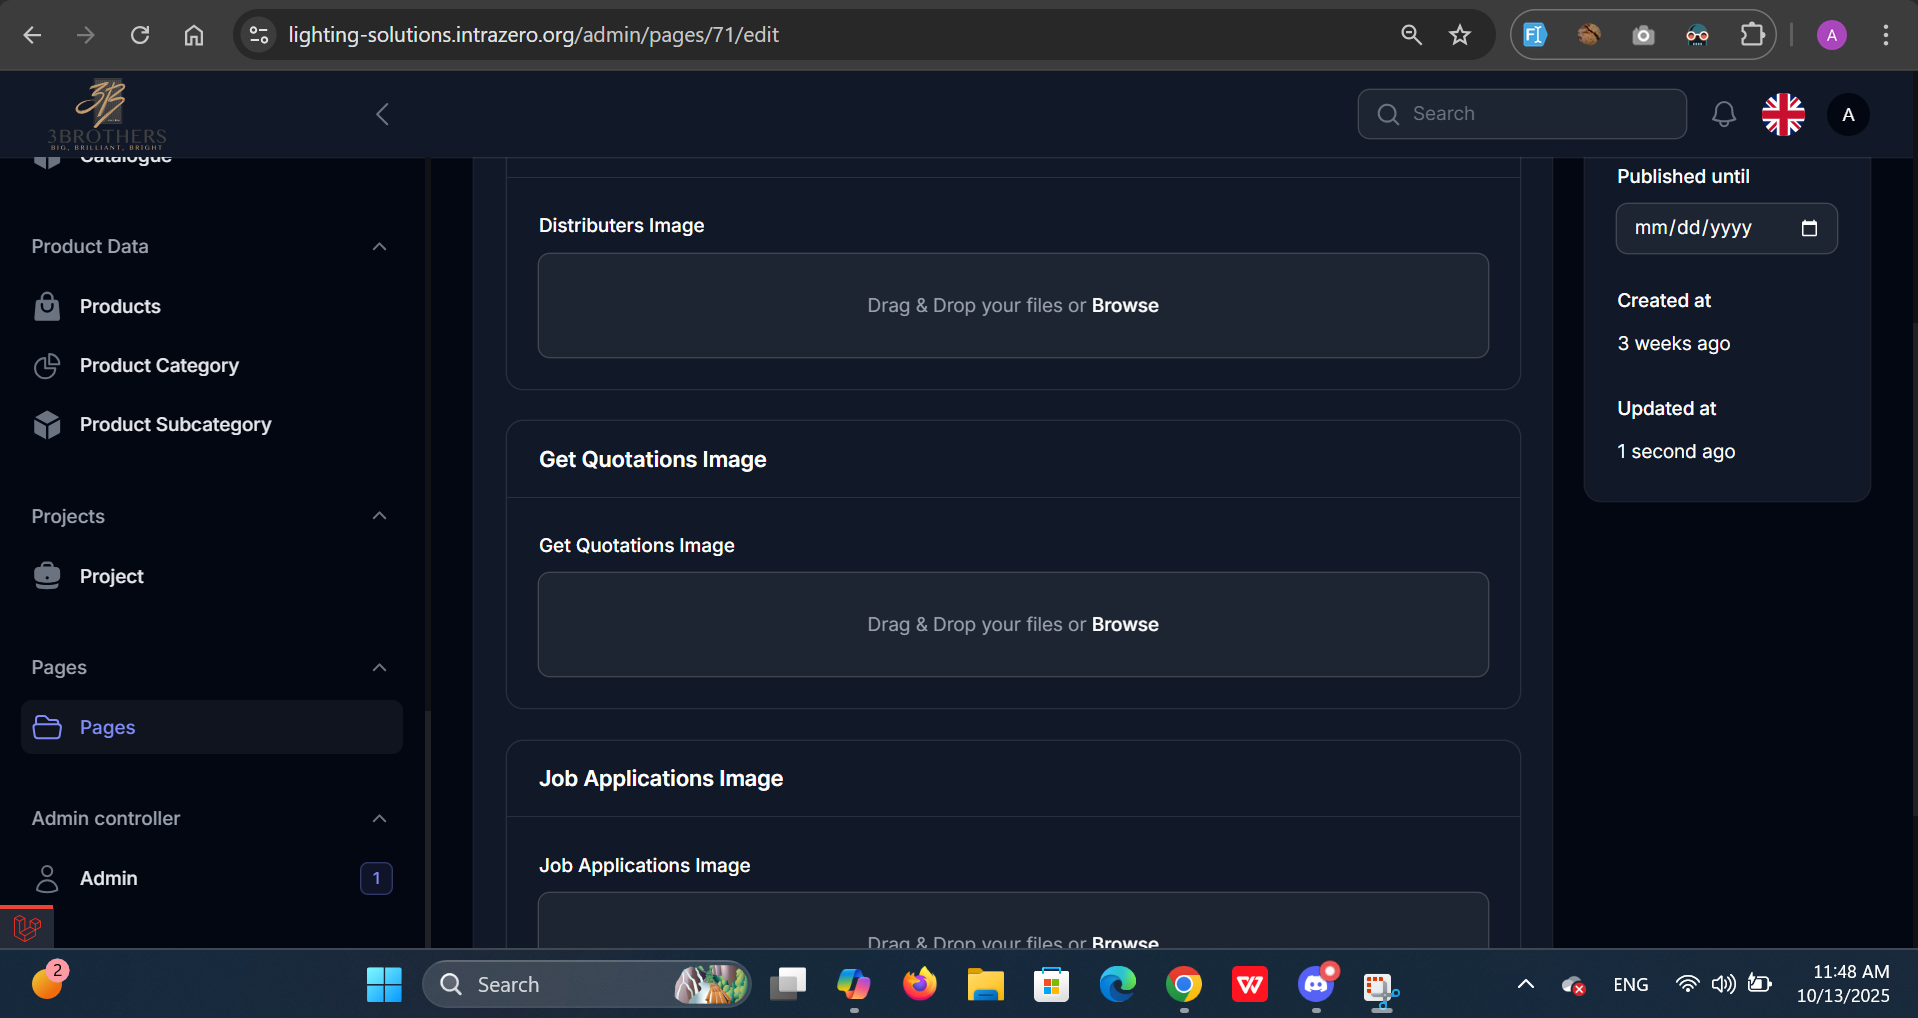Browse files for Get Quotations Image
1918x1018 pixels.
(x=1124, y=625)
